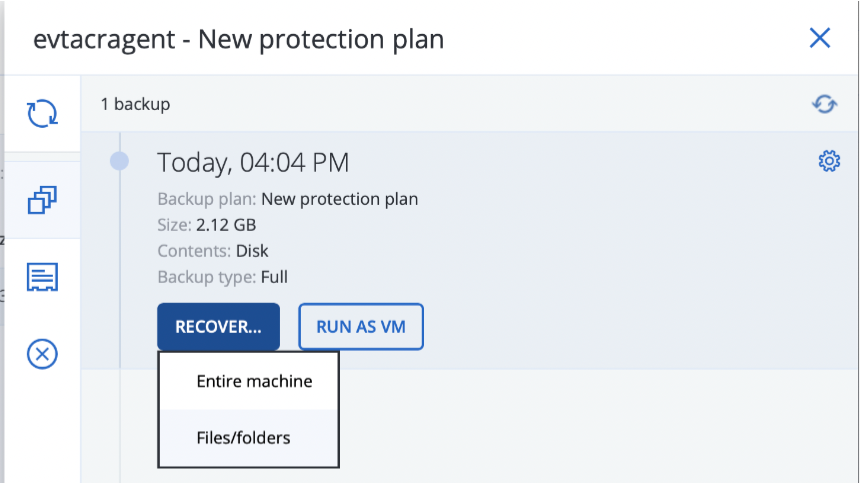Refresh the backup list
The height and width of the screenshot is (483, 860).
pos(824,104)
